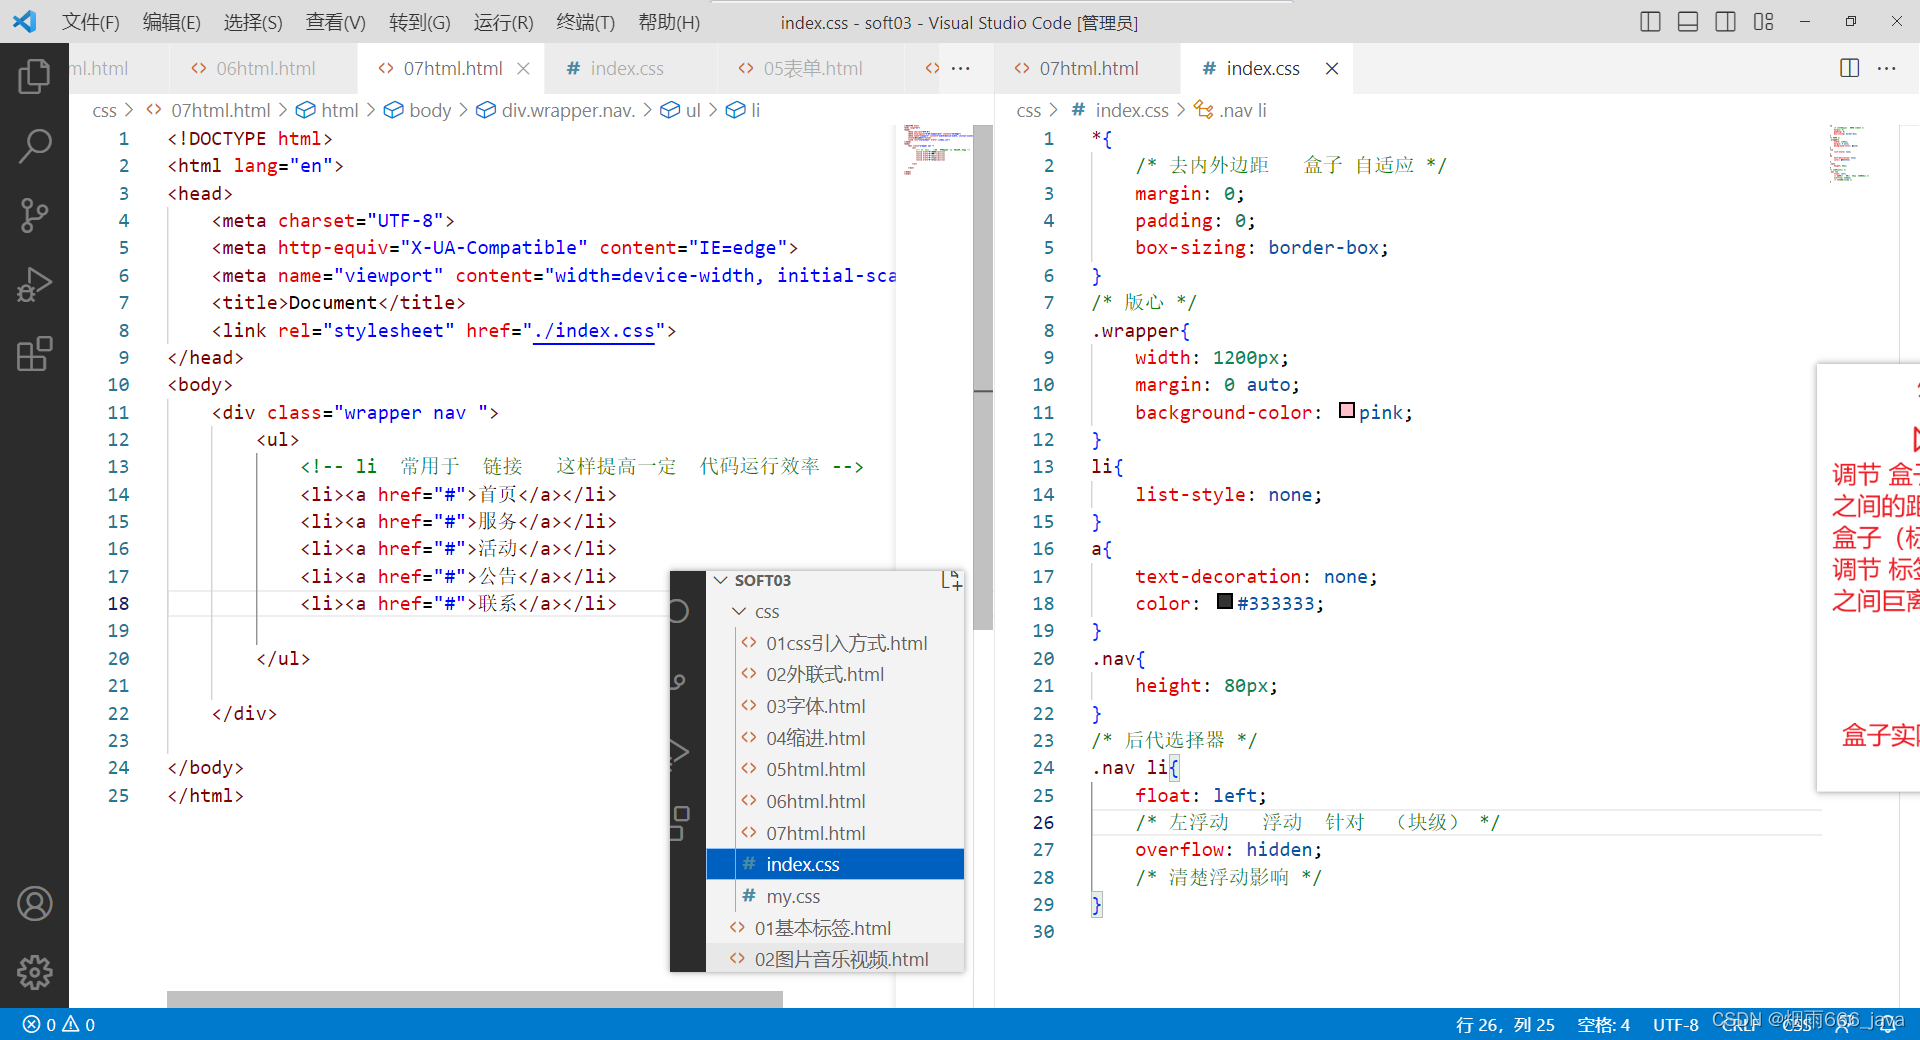The image size is (1920, 1040).
Task: Switch to 06html.html tab
Action: point(265,68)
